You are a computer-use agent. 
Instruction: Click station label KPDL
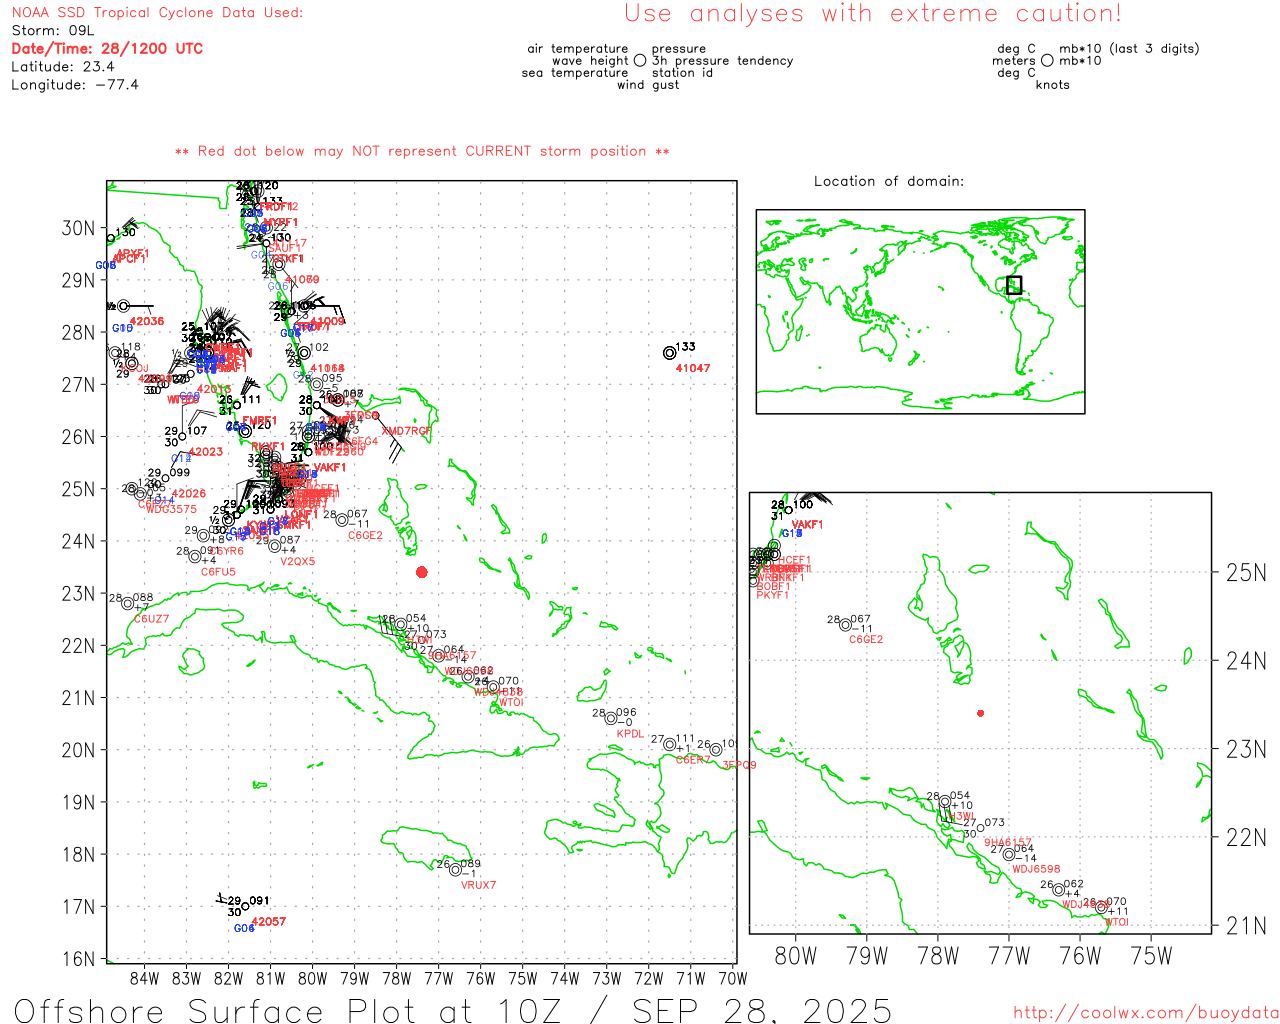(x=630, y=734)
